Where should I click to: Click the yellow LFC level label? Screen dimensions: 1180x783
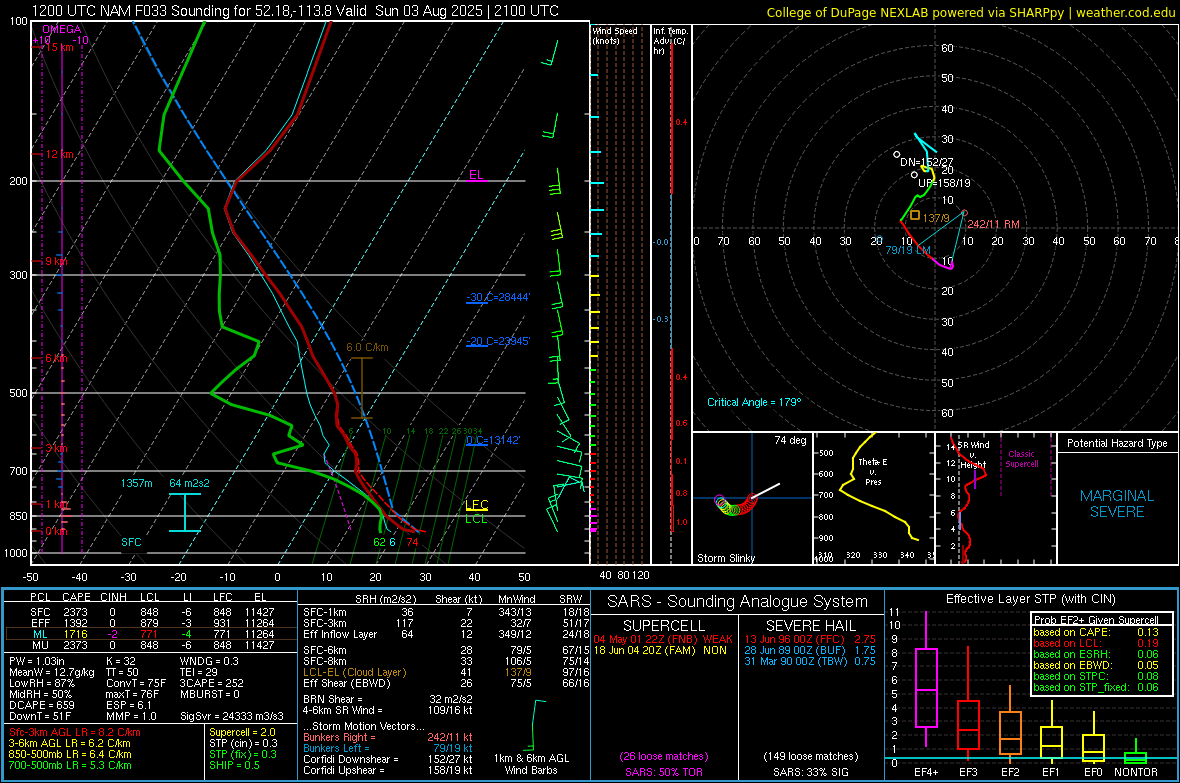(x=476, y=505)
